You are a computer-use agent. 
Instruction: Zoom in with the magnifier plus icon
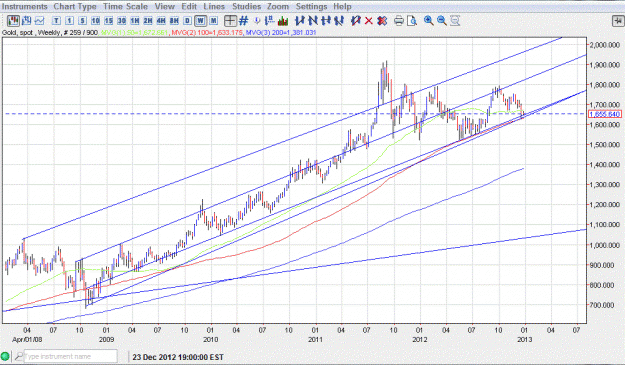pos(428,21)
